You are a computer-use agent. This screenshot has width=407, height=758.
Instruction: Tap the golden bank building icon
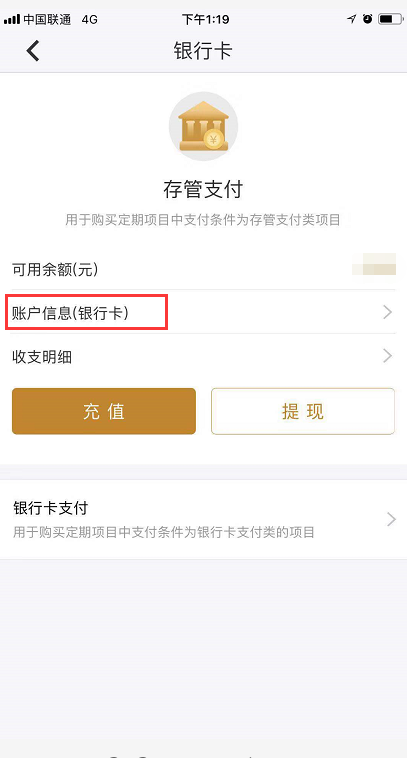203,126
